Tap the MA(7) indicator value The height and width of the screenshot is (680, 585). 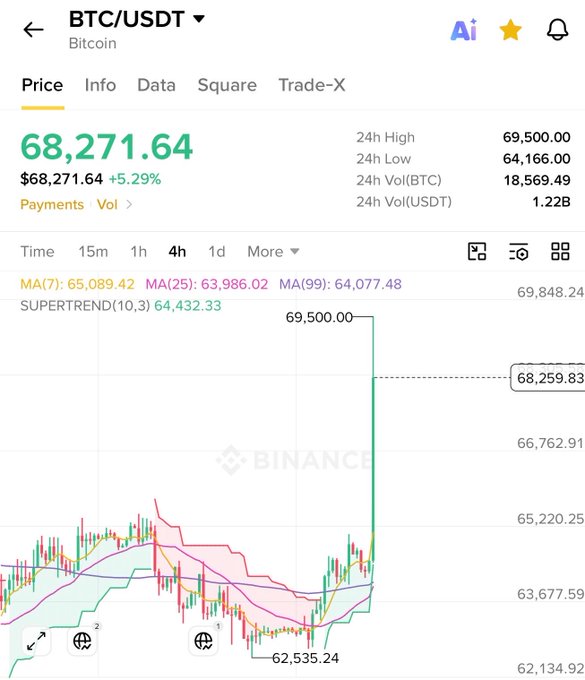[78, 284]
